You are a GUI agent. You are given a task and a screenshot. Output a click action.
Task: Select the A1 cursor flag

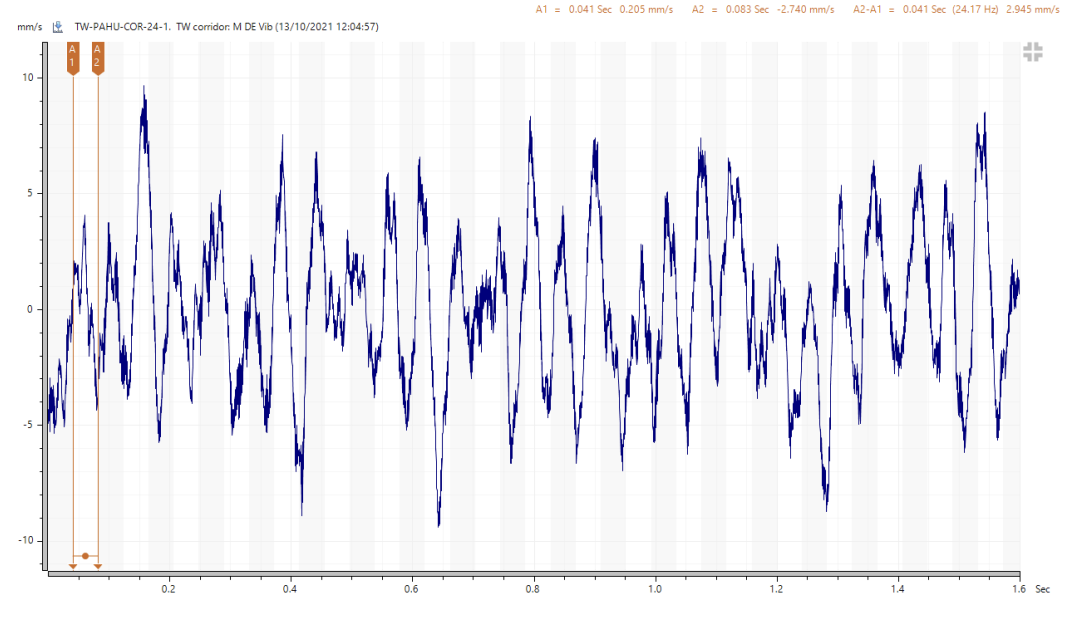[73, 57]
